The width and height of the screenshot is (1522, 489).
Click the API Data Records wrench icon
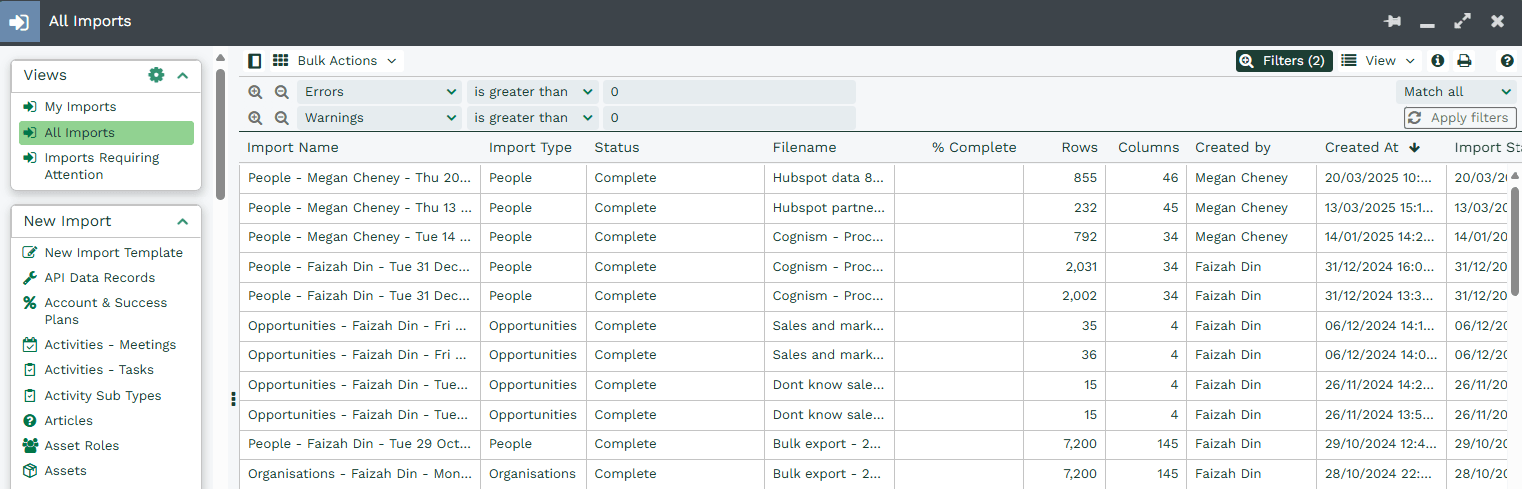30,278
